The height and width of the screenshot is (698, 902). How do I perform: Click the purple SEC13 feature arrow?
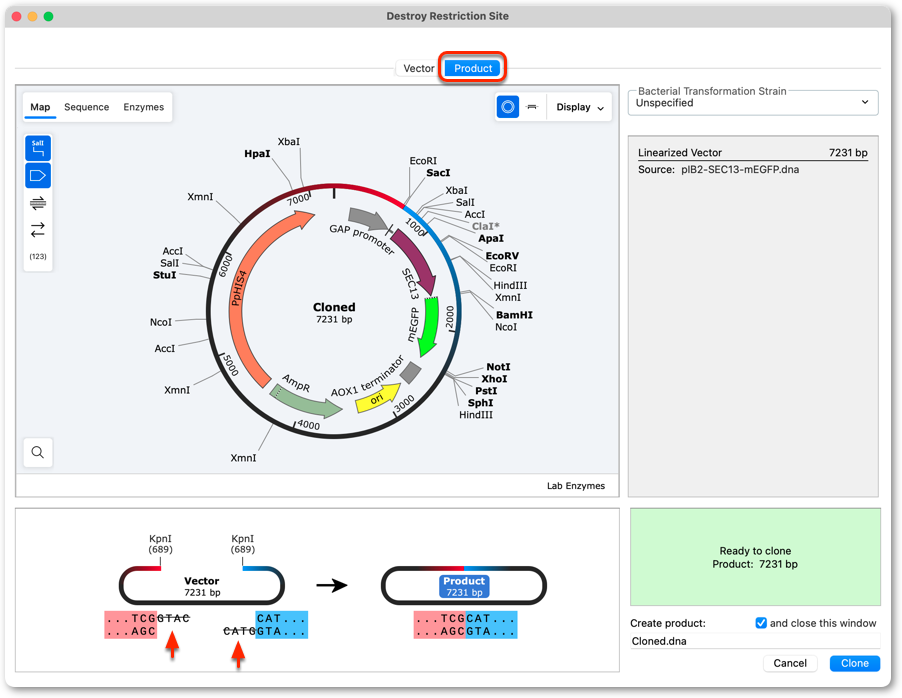click(419, 259)
